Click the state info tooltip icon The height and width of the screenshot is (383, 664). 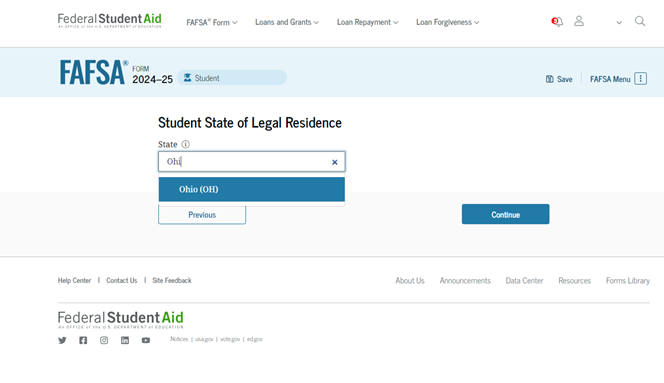[x=185, y=144]
